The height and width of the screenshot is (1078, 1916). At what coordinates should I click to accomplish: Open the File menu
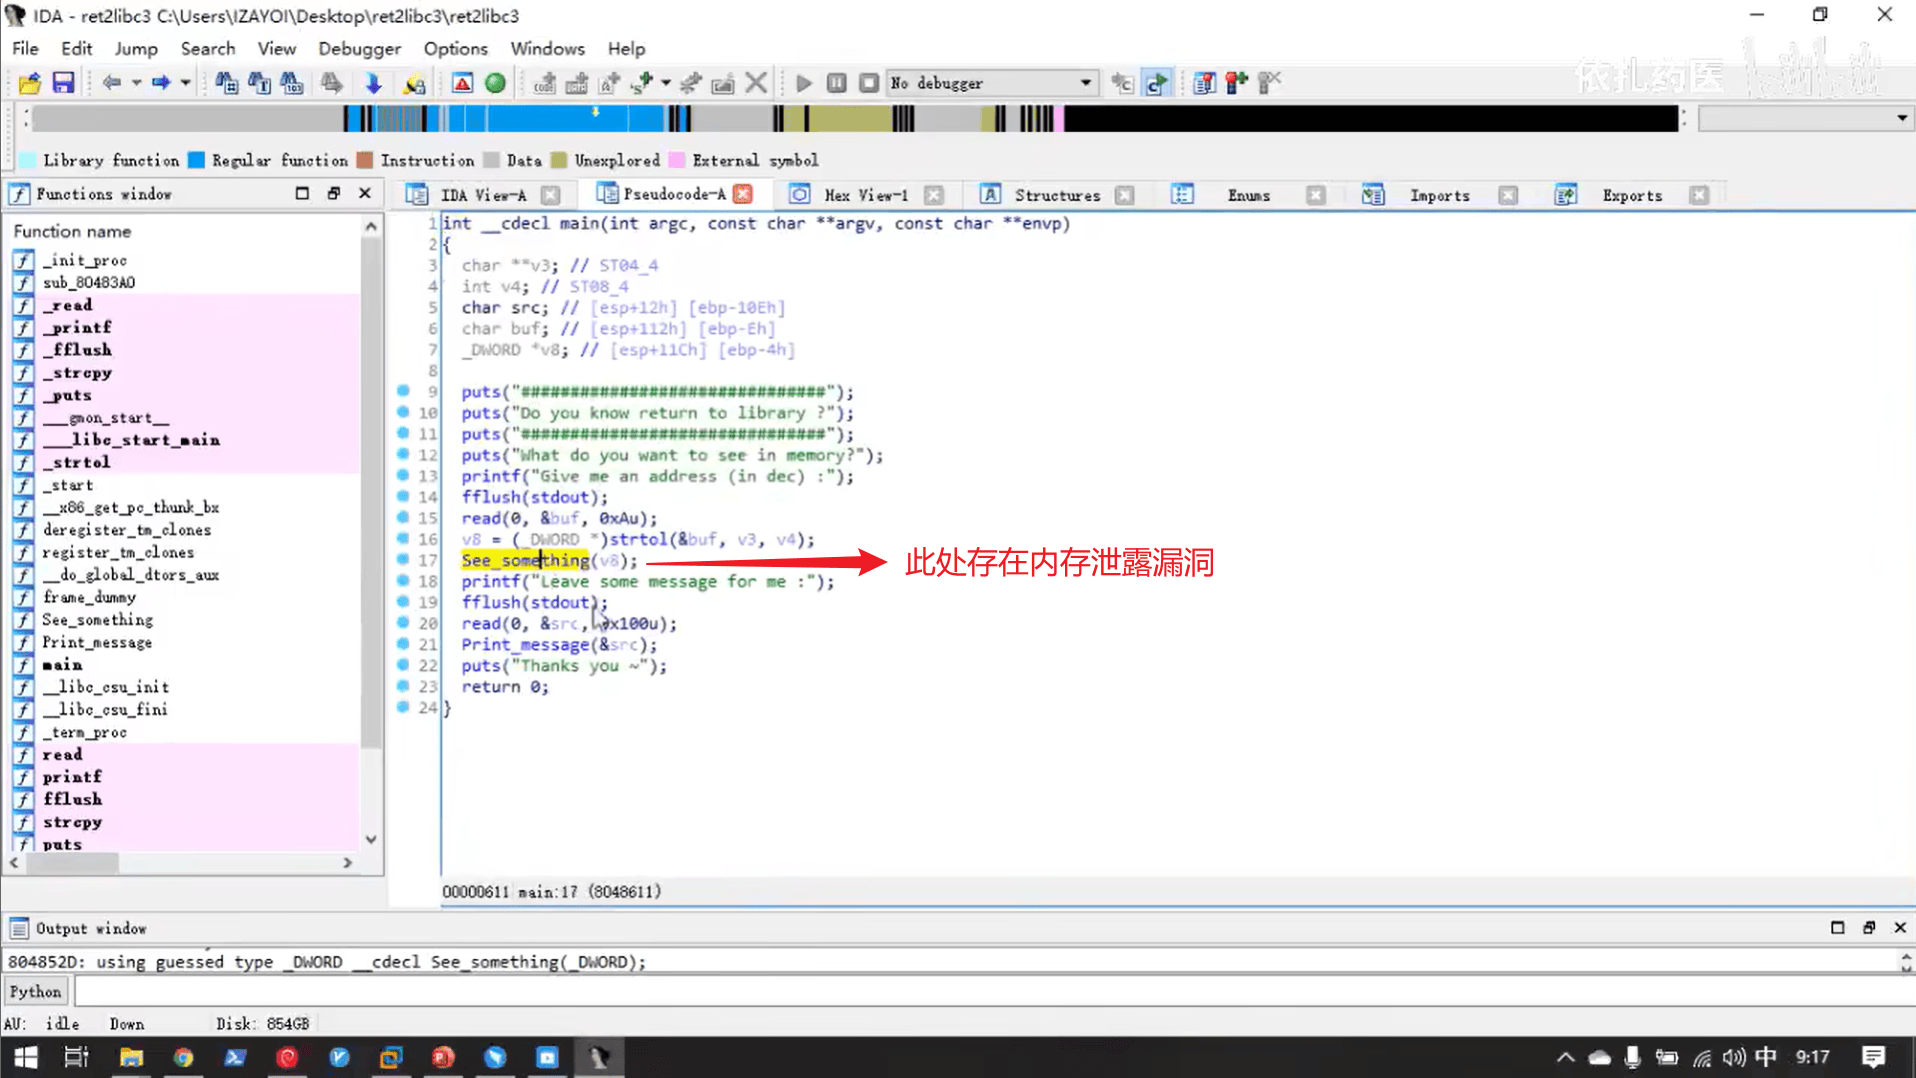(25, 48)
